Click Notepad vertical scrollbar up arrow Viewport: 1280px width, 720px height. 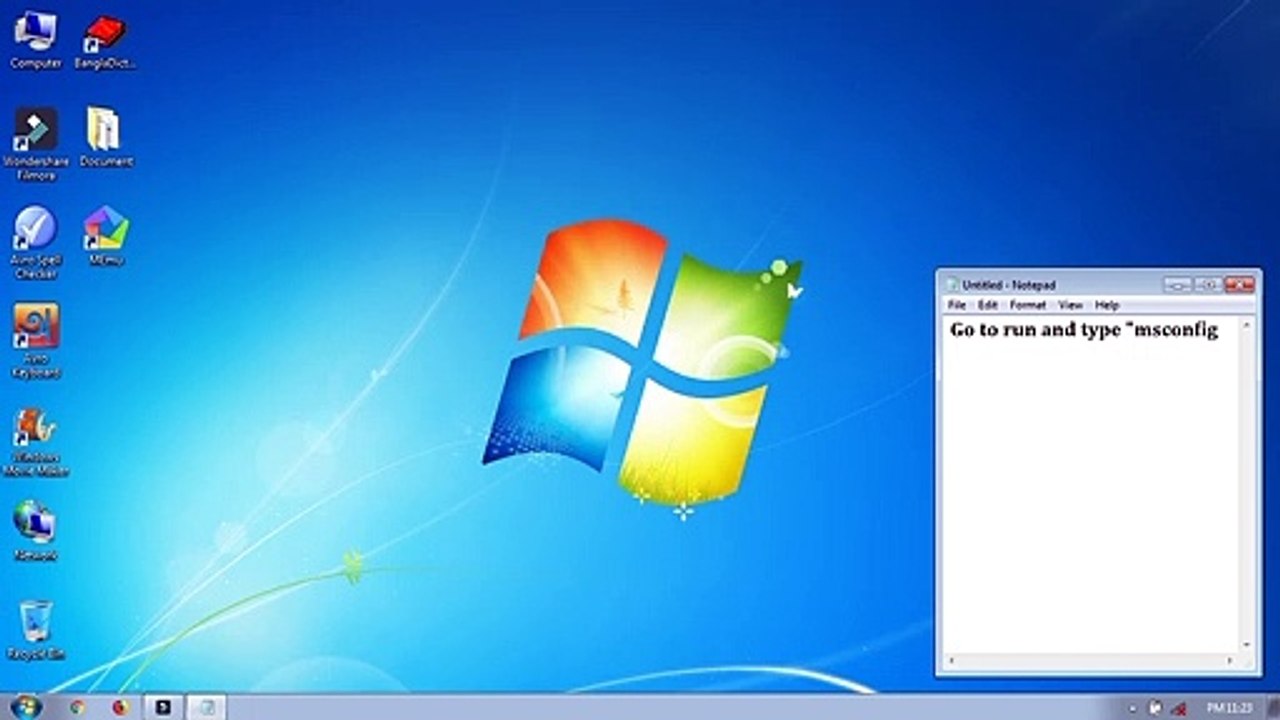(1246, 326)
